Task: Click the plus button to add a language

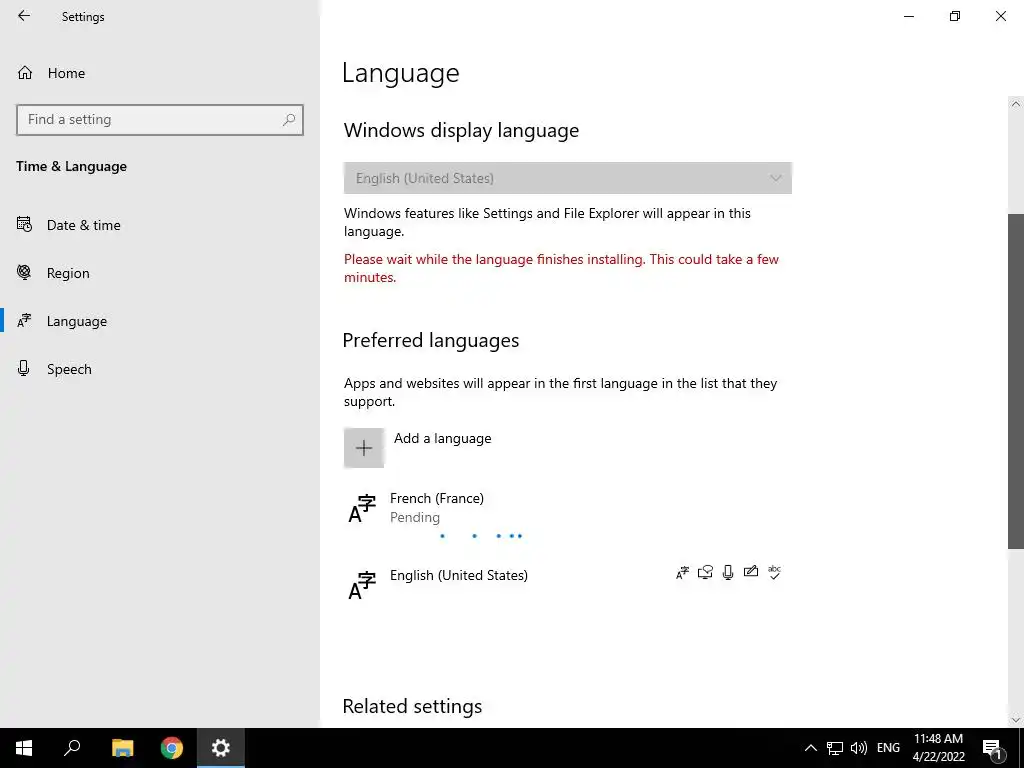Action: tap(364, 448)
